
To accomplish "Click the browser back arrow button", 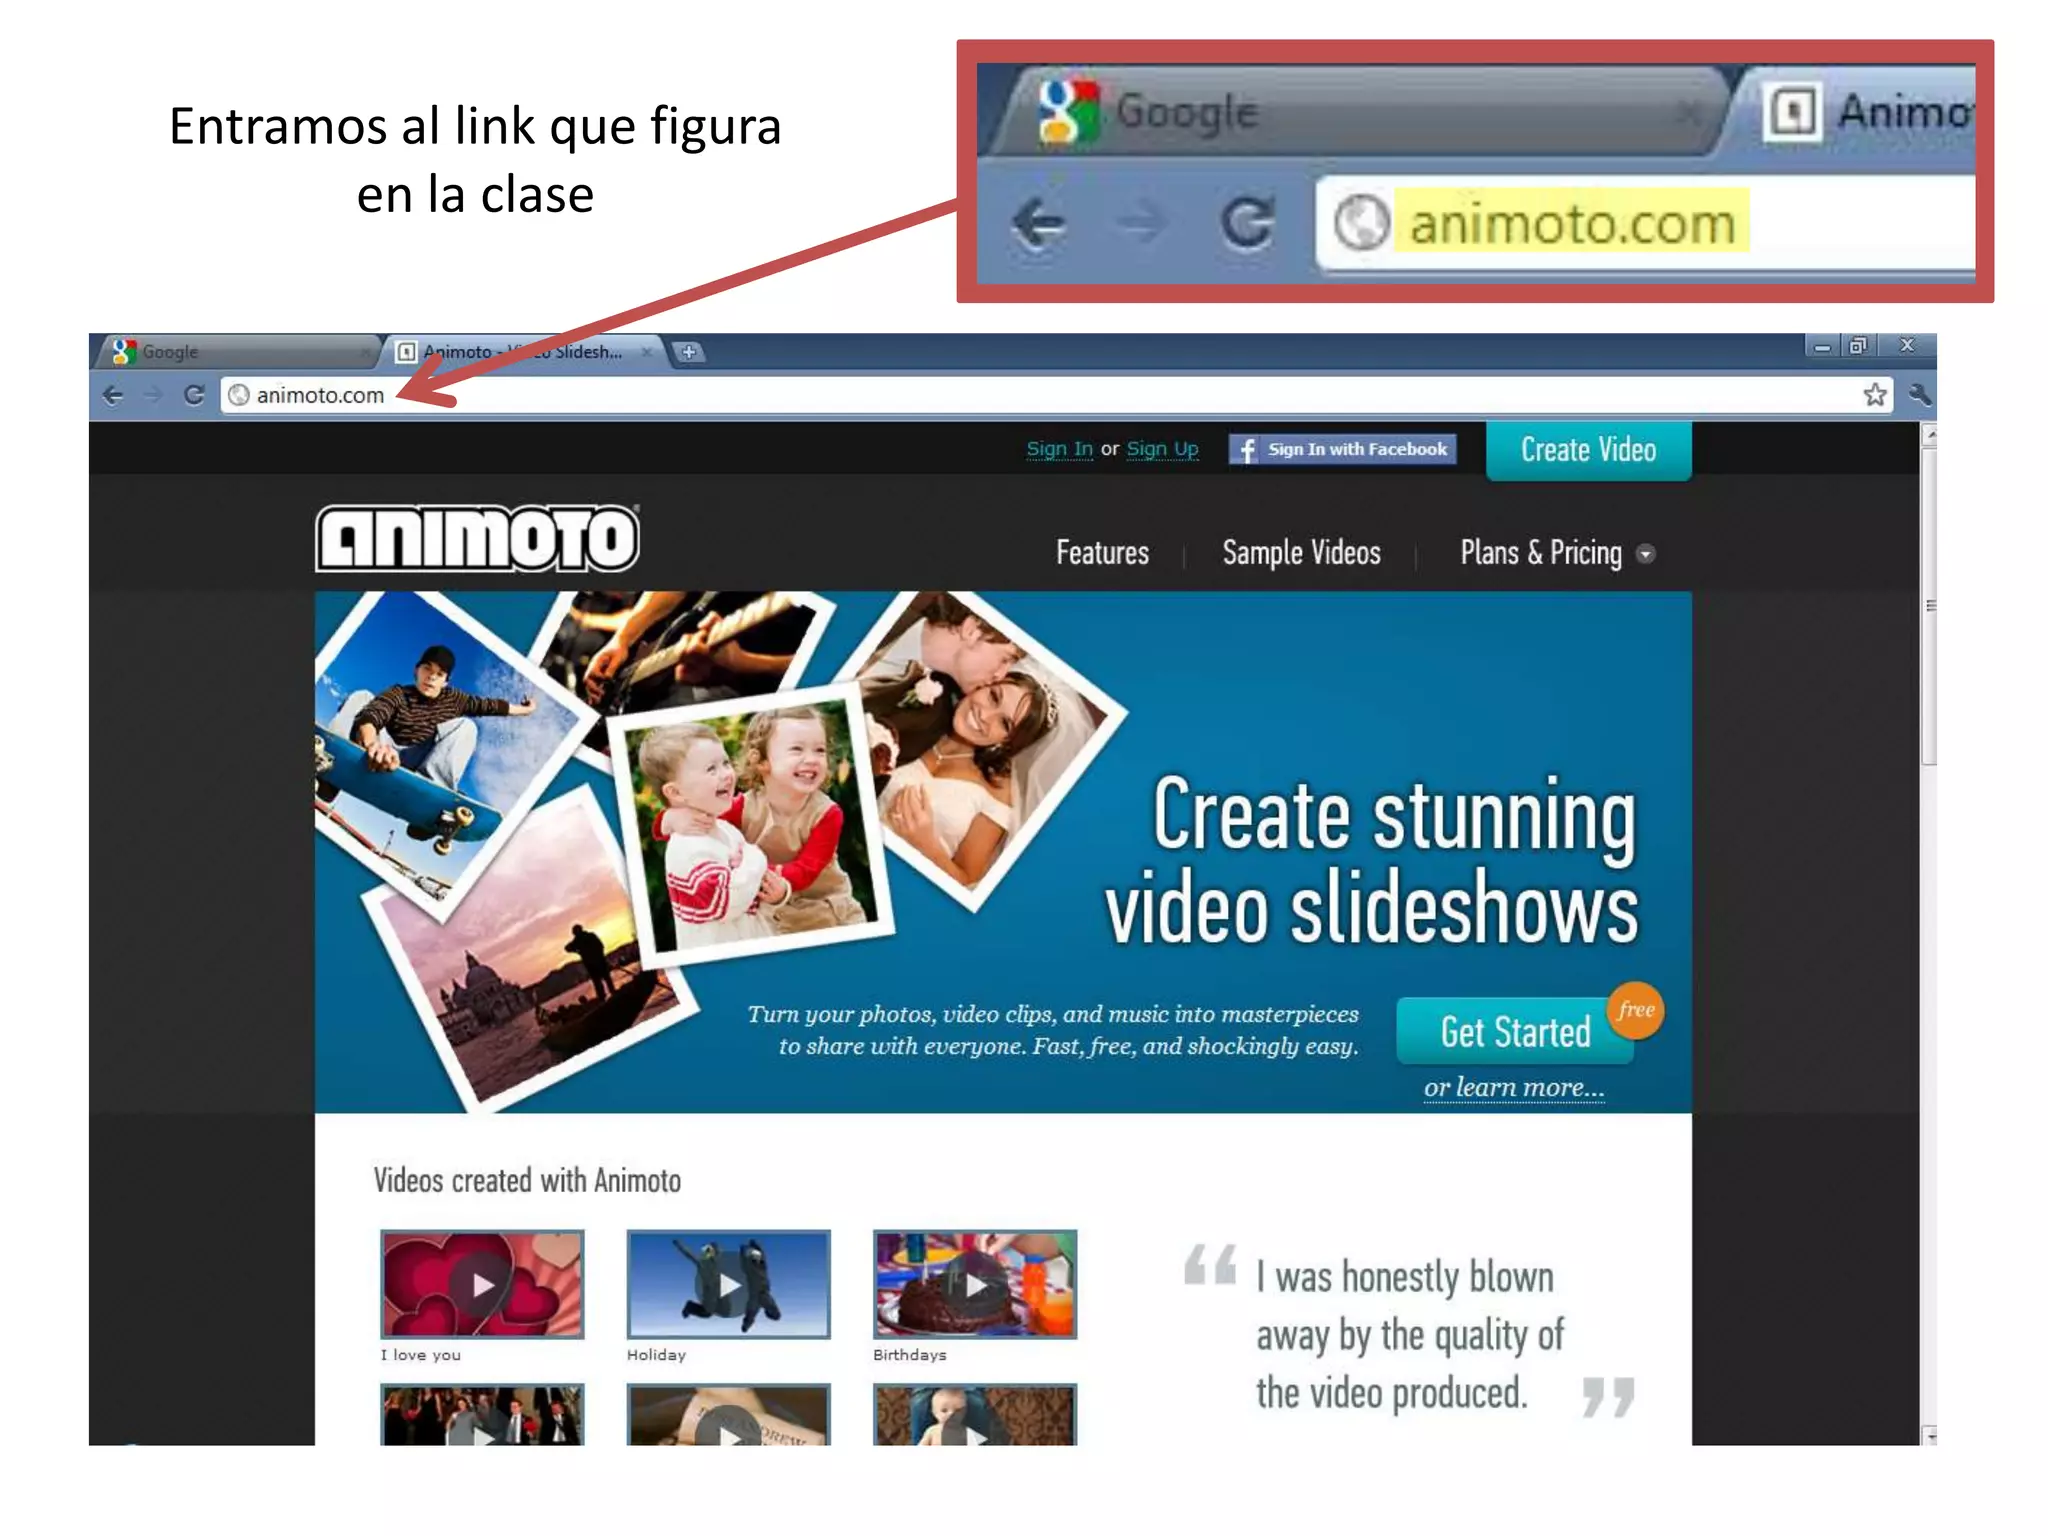I will click(x=113, y=395).
